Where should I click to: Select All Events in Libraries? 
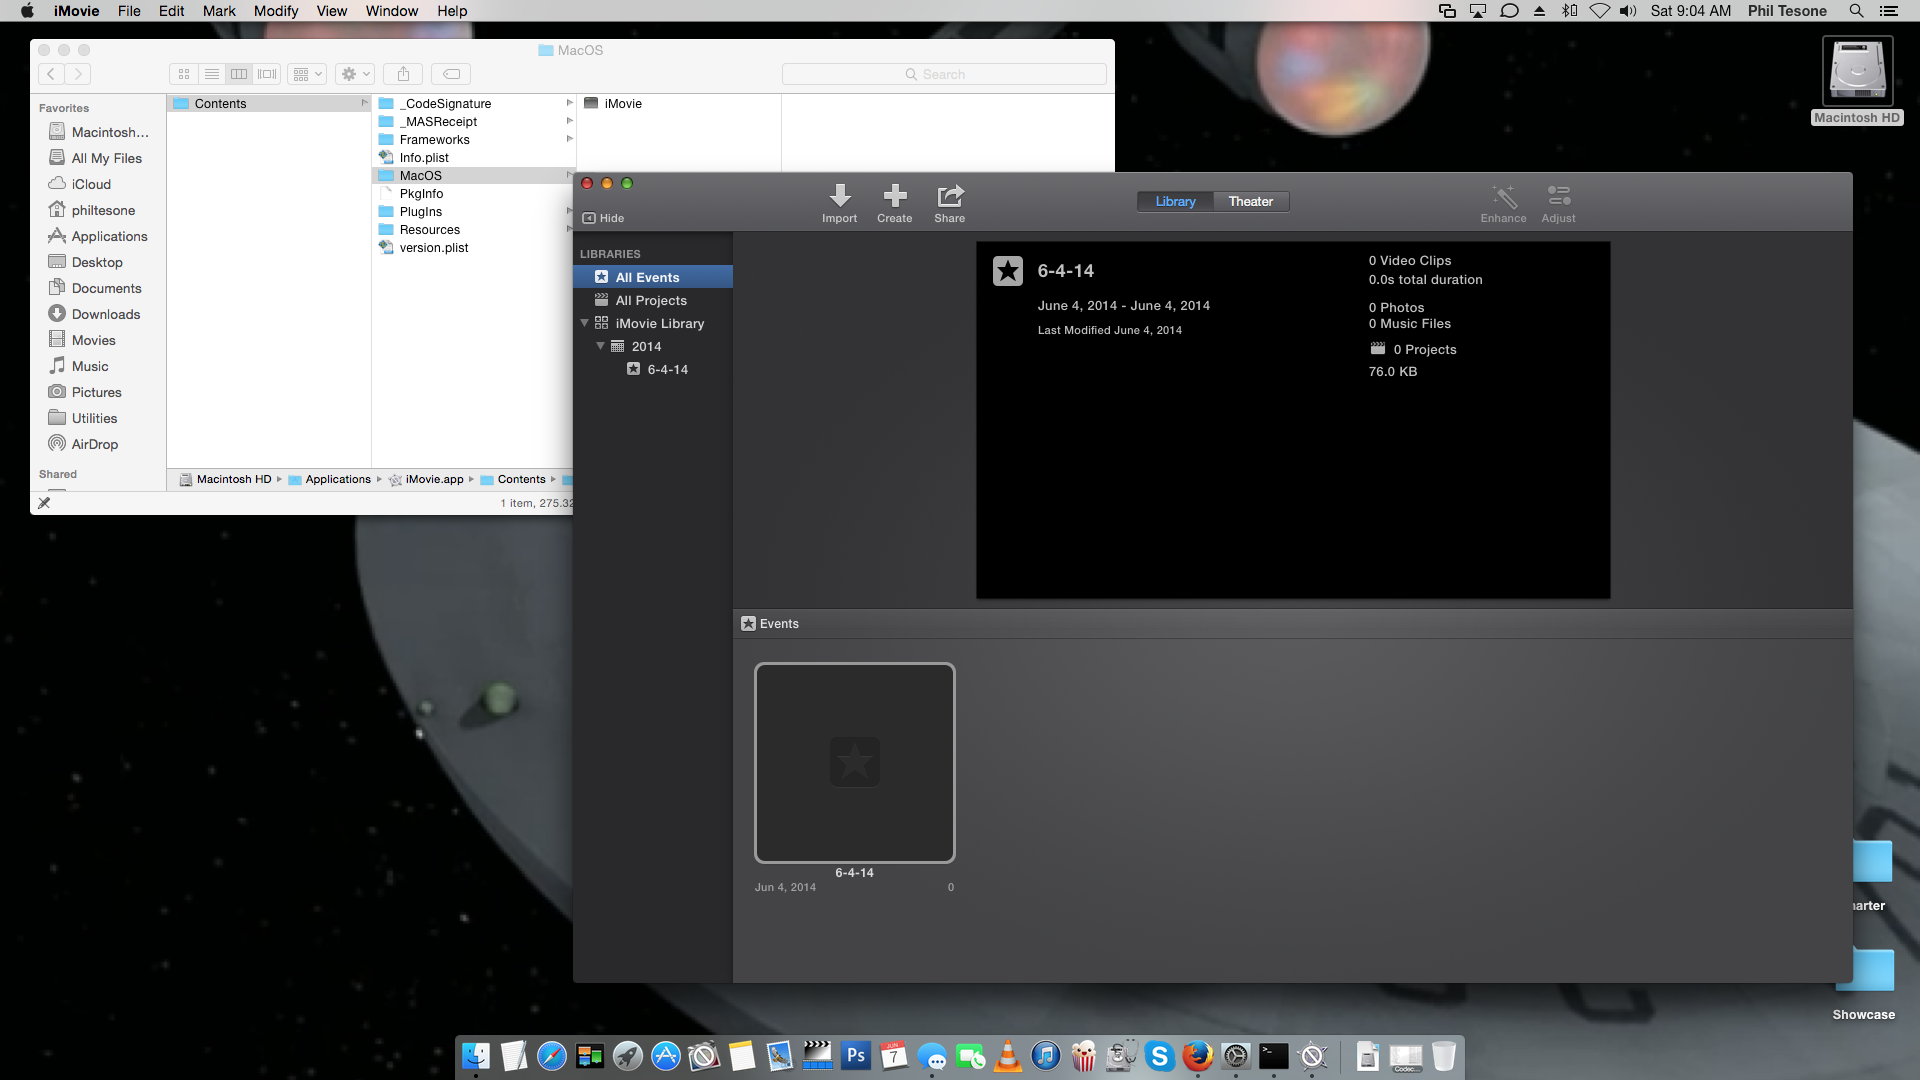pyautogui.click(x=653, y=277)
